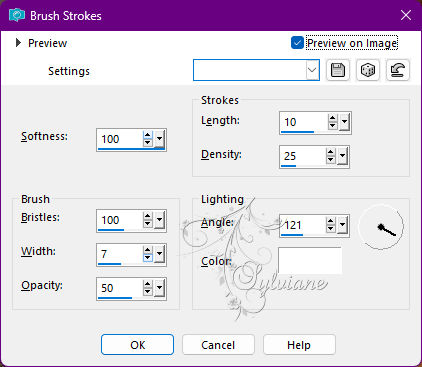This screenshot has width=422, height=367.
Task: Open the Bristles slider dropdown arrow
Action: (160, 220)
